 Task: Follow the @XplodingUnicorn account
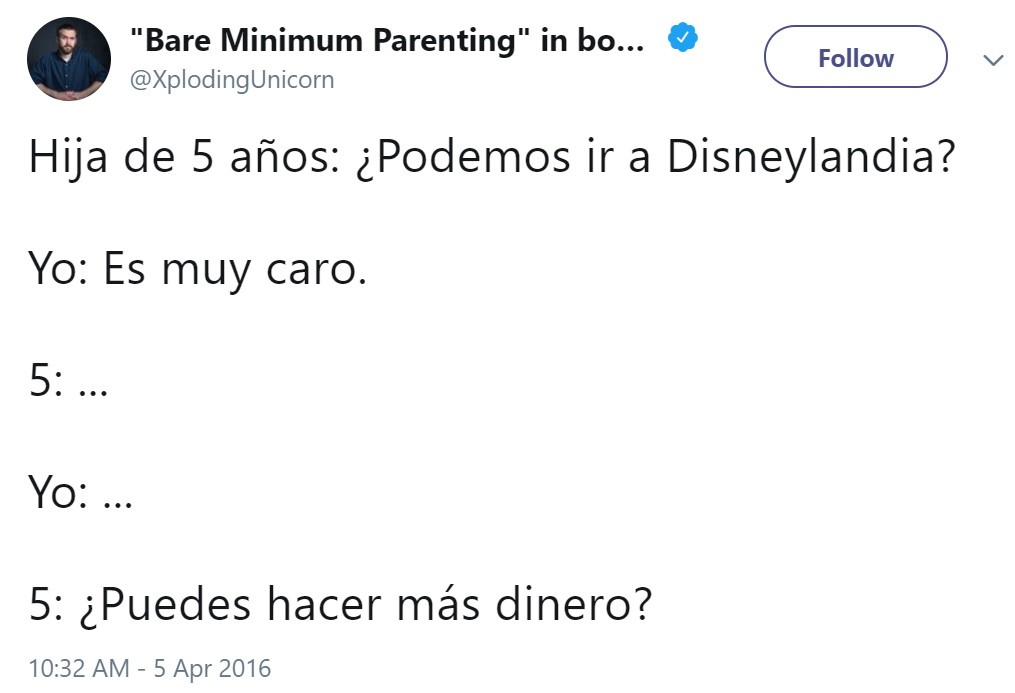(856, 57)
